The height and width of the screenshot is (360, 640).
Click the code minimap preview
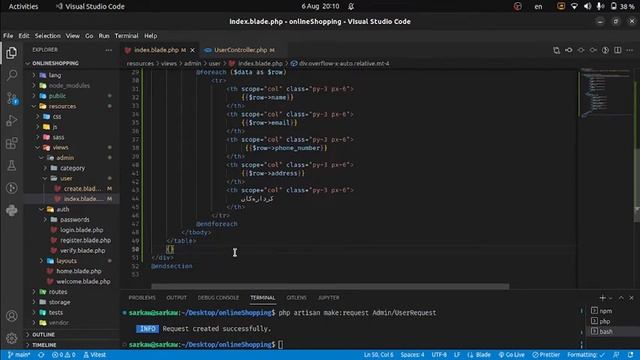pos(605,93)
